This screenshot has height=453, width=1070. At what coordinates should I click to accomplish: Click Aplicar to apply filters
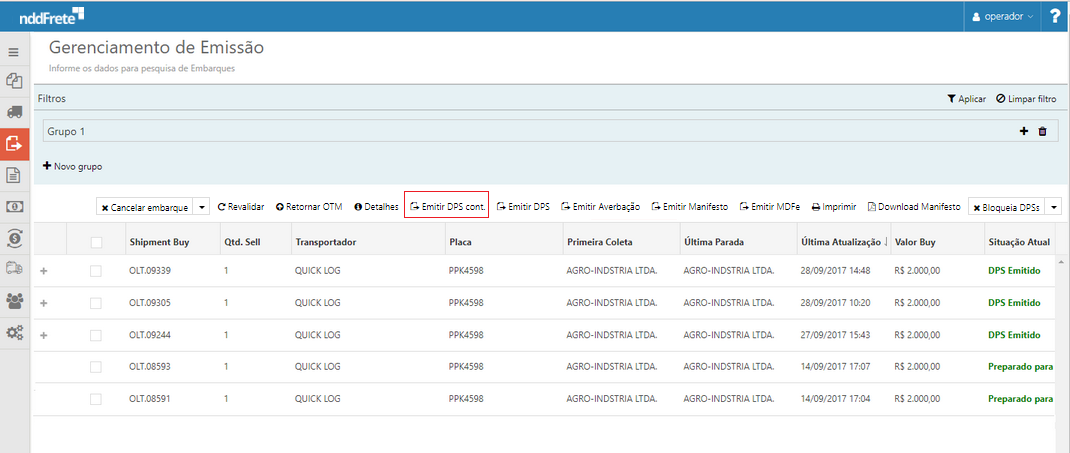point(966,99)
